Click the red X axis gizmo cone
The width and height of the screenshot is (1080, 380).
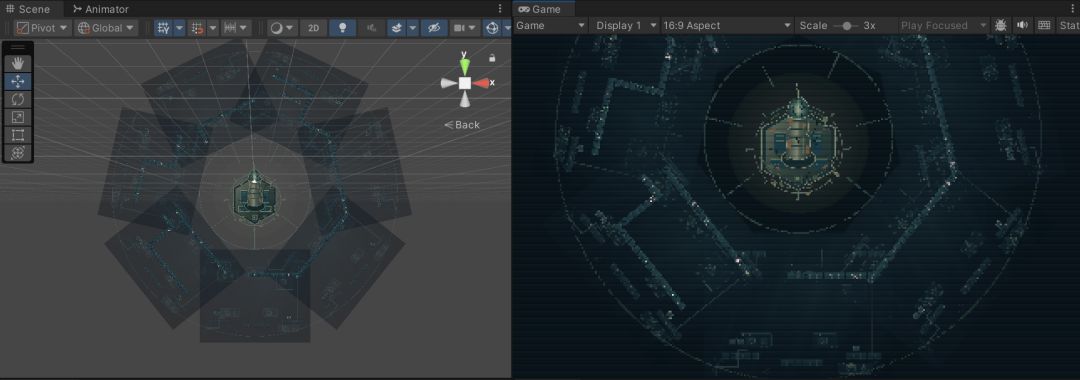coord(482,83)
